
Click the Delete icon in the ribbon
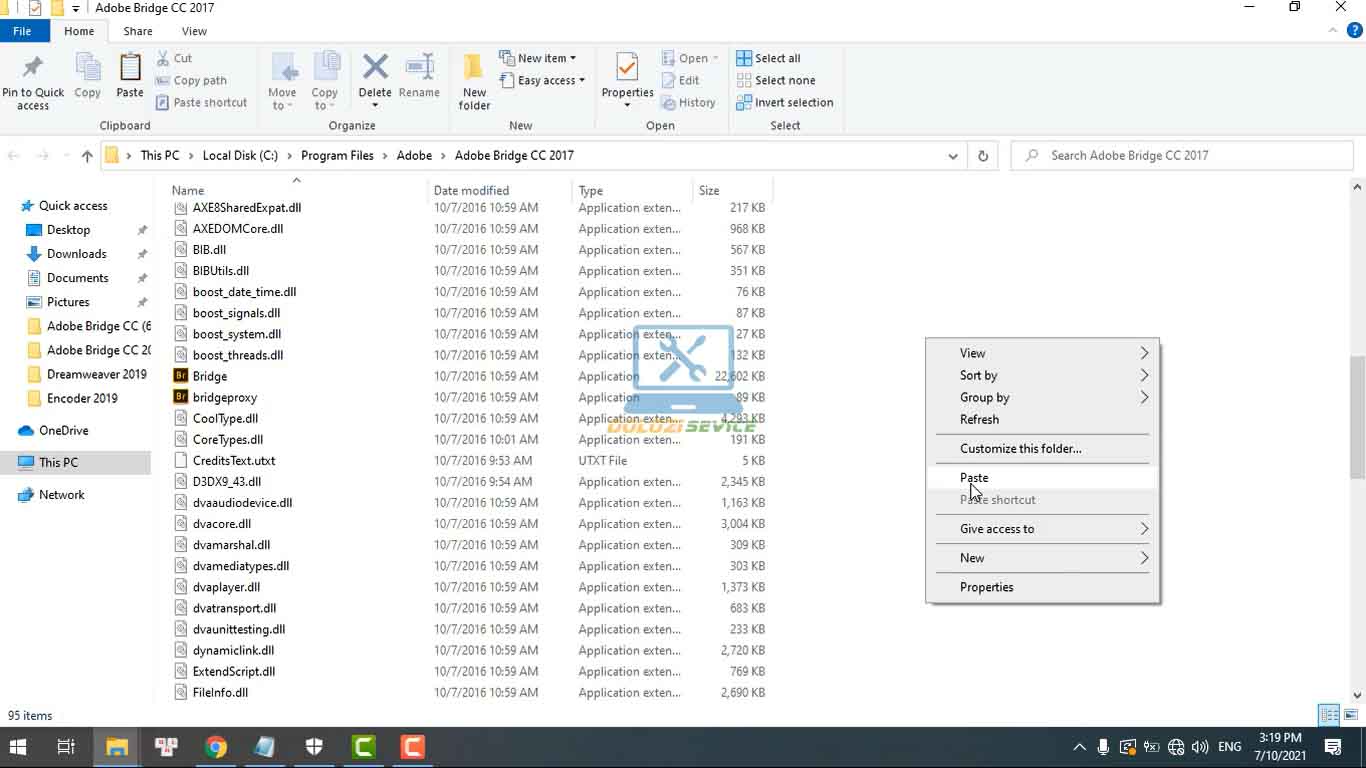375,70
